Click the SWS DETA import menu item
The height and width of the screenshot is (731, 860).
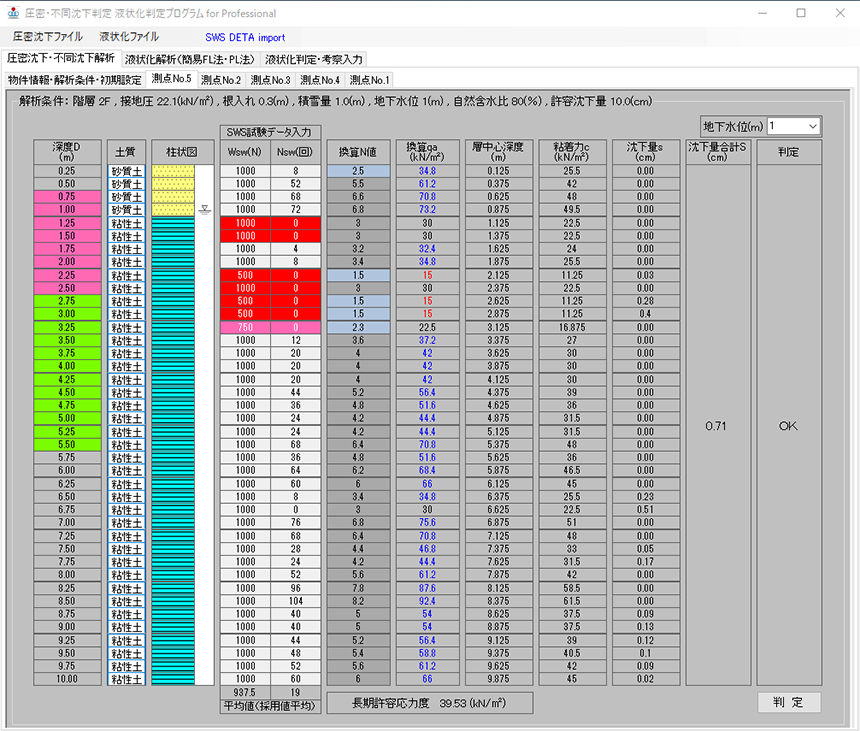click(x=245, y=37)
